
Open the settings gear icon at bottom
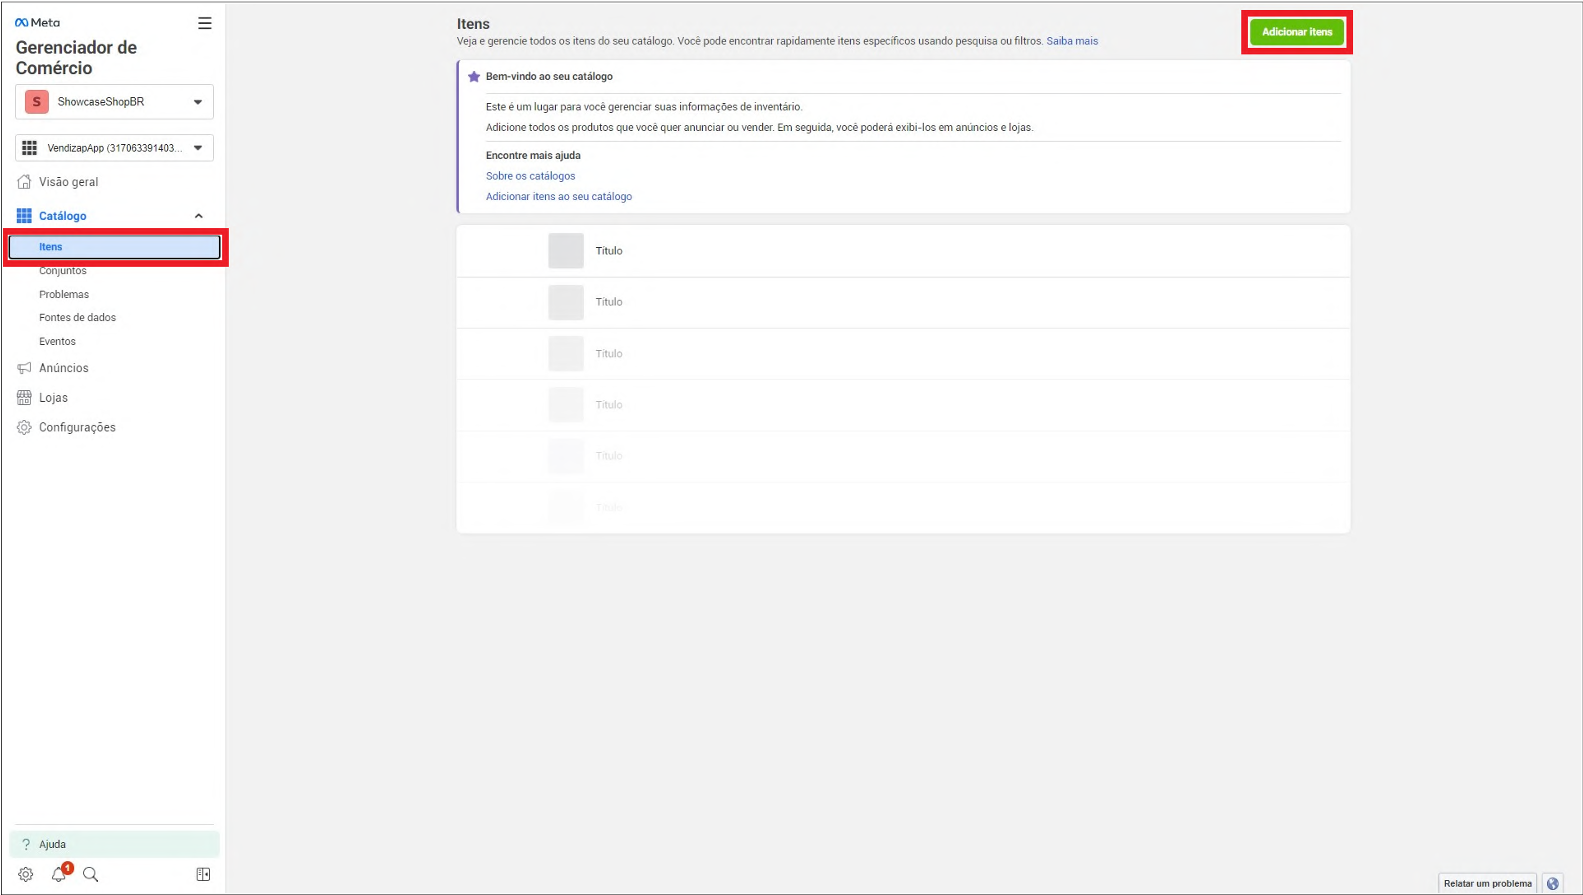click(x=26, y=874)
